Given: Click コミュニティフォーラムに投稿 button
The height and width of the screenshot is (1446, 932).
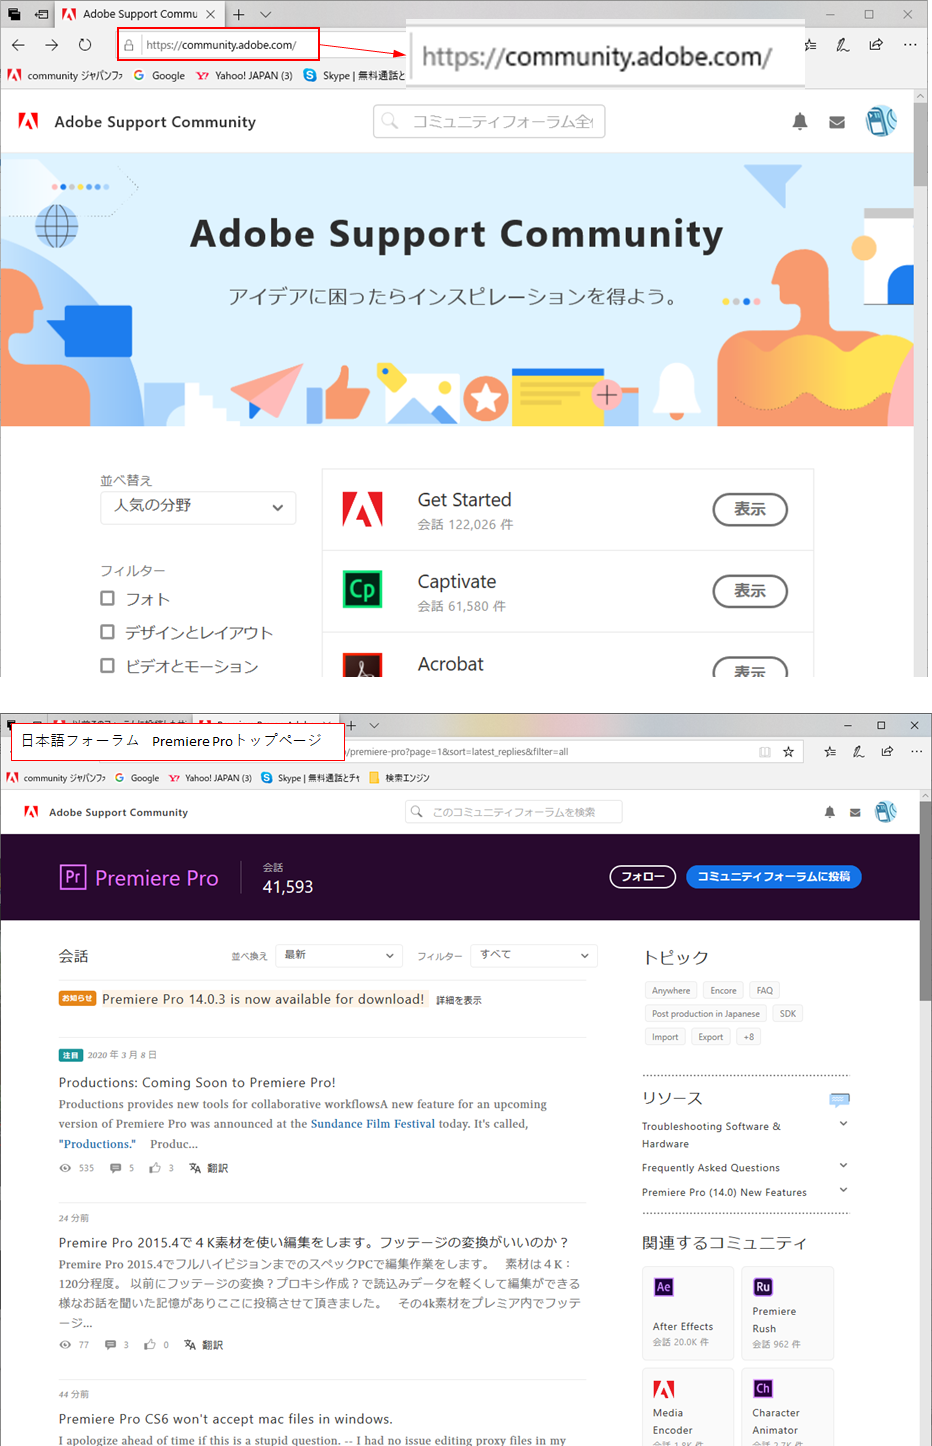Looking at the screenshot, I should click(774, 877).
